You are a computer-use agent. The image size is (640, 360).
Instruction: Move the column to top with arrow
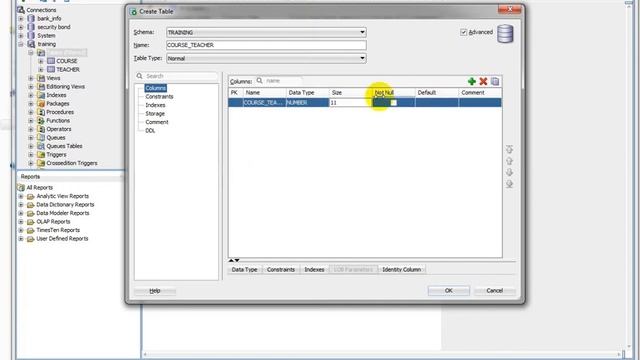click(x=509, y=149)
